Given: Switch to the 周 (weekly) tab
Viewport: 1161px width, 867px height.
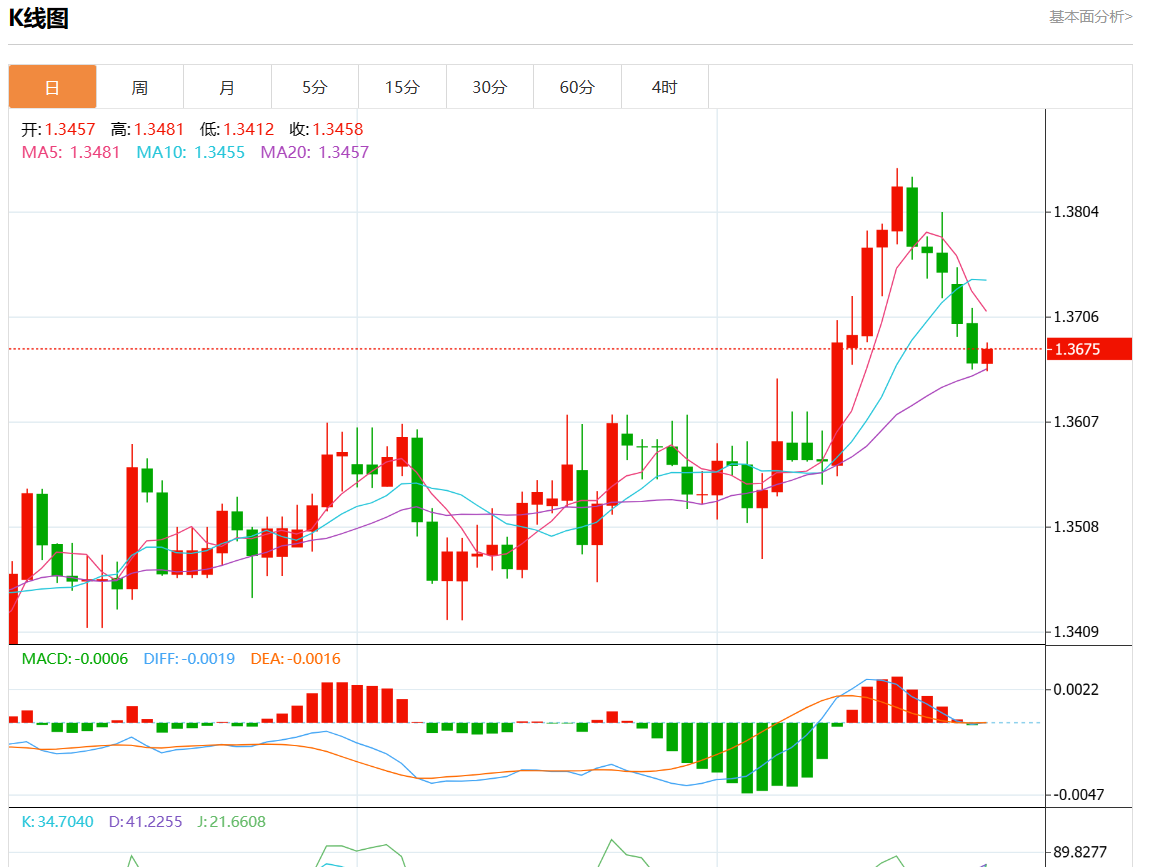Looking at the screenshot, I should pos(139,87).
